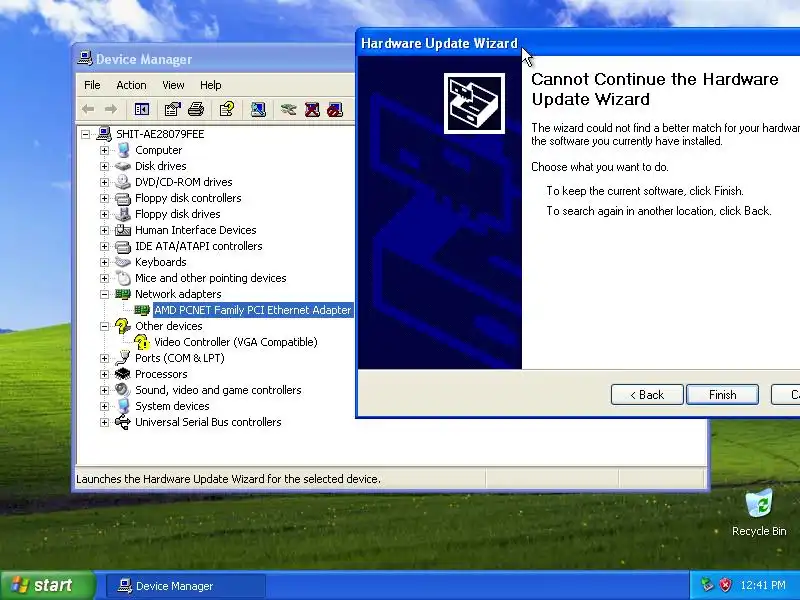Click the Human Interface Devices icon
The image size is (800, 600).
pos(123,230)
